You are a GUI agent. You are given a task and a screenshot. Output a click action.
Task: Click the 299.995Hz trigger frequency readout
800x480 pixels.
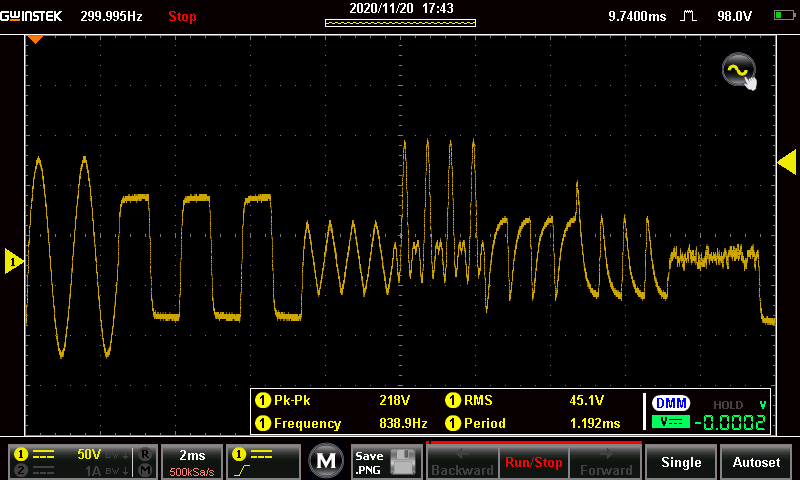[111, 16]
